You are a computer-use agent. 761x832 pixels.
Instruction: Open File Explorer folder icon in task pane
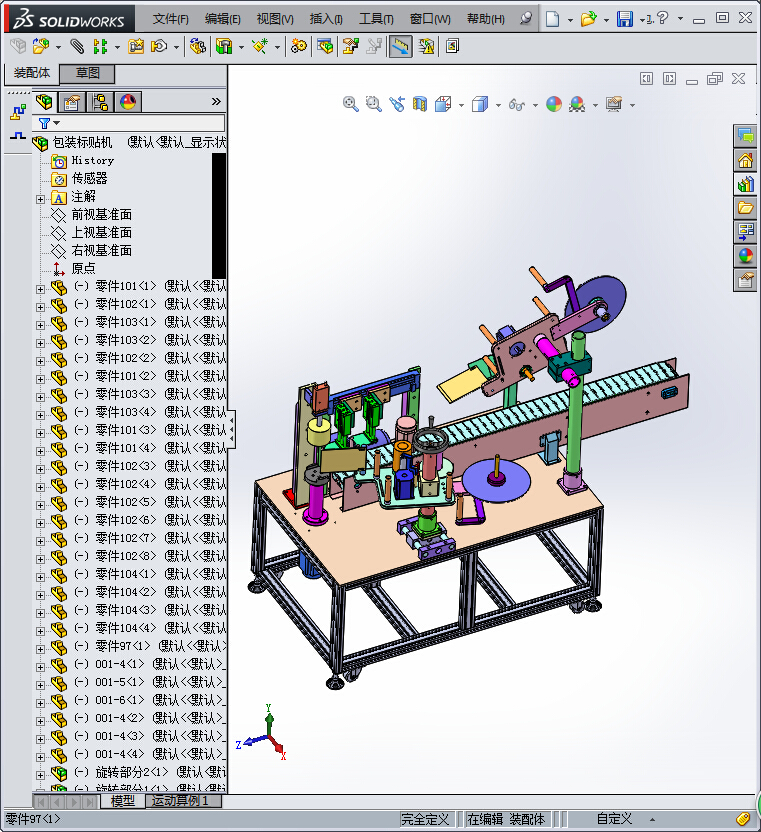pos(745,208)
